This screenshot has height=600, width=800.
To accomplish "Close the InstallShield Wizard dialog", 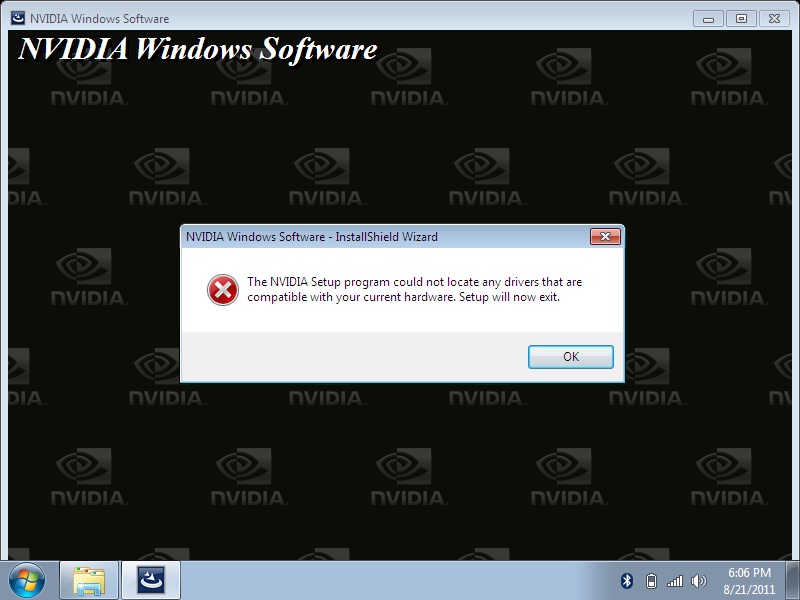I will tap(605, 236).
